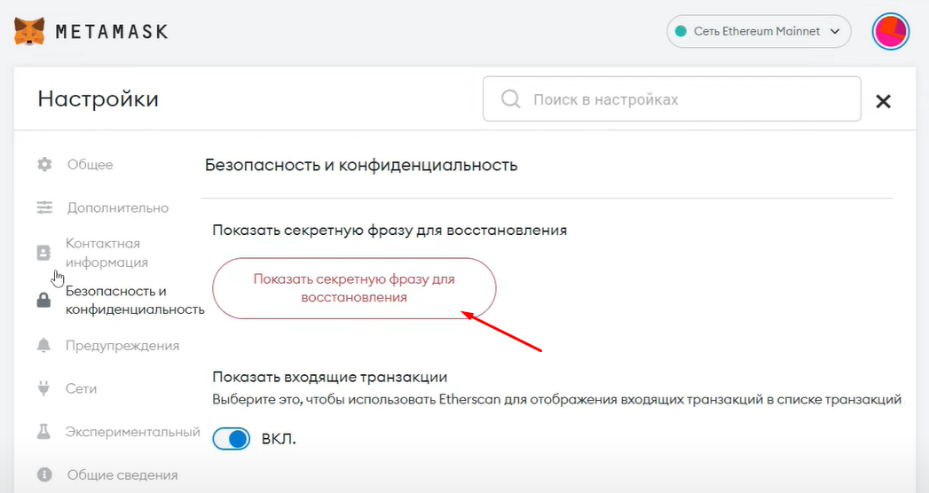This screenshot has width=929, height=493.
Task: Open the Сети settings tab
Action: coord(81,388)
